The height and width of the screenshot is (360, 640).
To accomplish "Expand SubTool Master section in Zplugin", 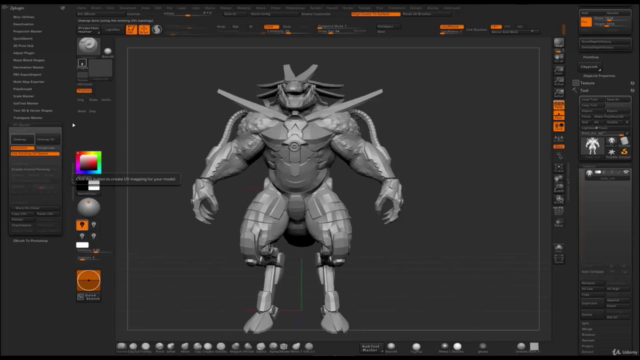I will tap(26, 103).
